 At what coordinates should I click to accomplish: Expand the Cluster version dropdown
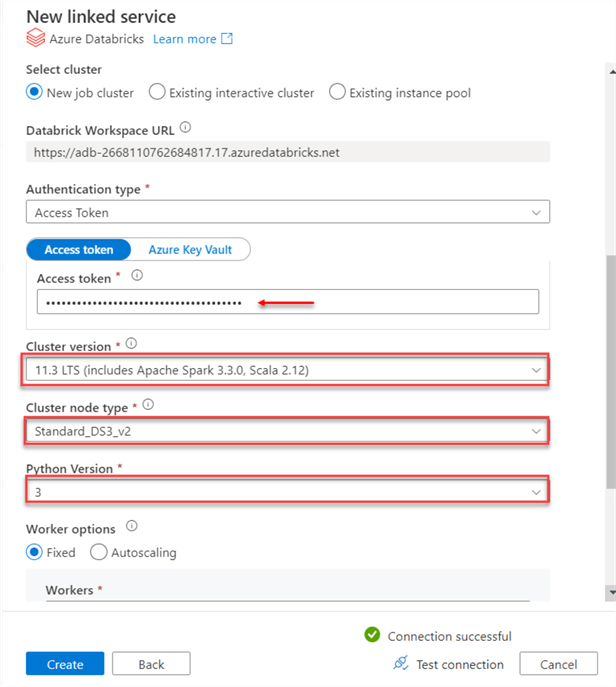coord(287,371)
